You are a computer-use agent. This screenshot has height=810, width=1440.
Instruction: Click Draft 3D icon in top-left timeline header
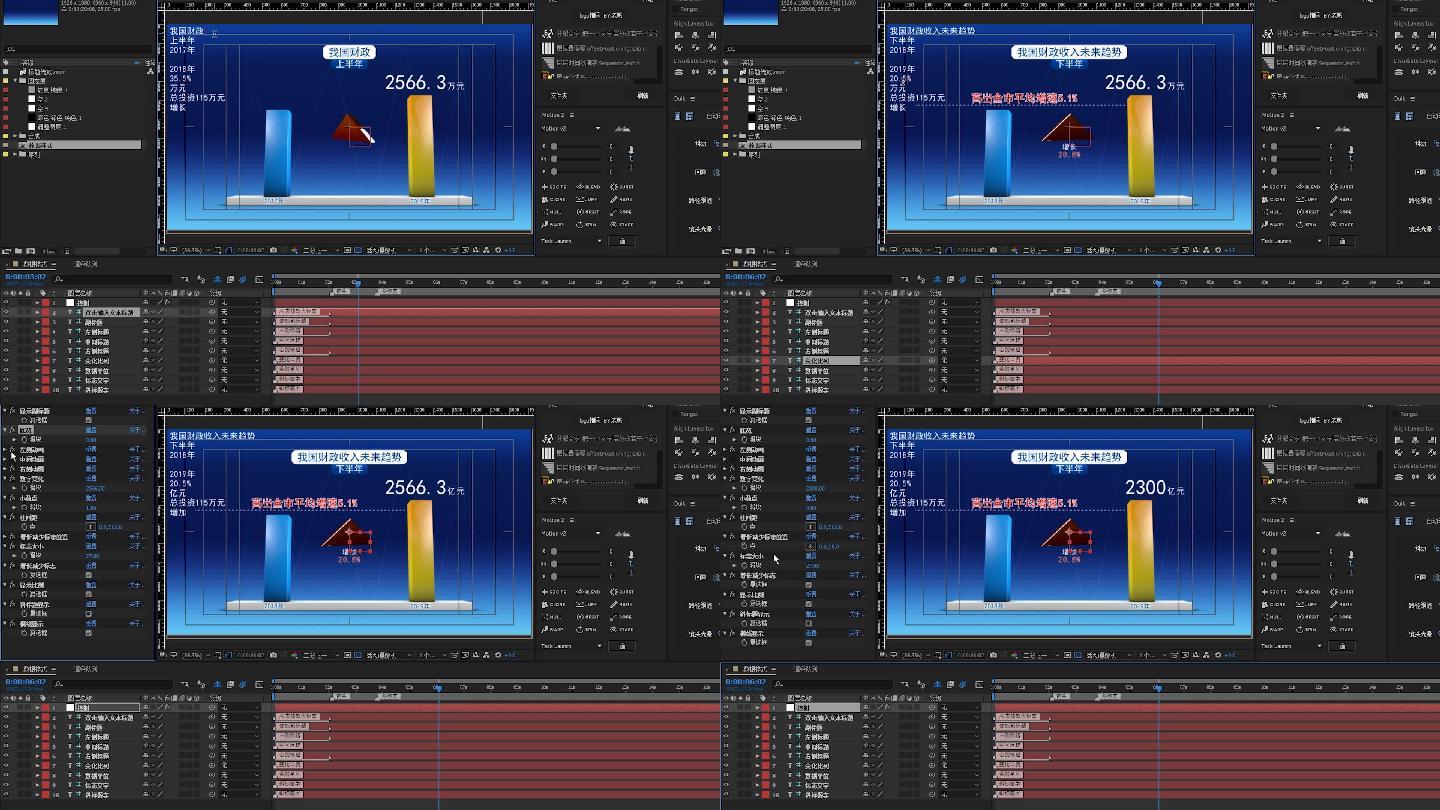201,279
